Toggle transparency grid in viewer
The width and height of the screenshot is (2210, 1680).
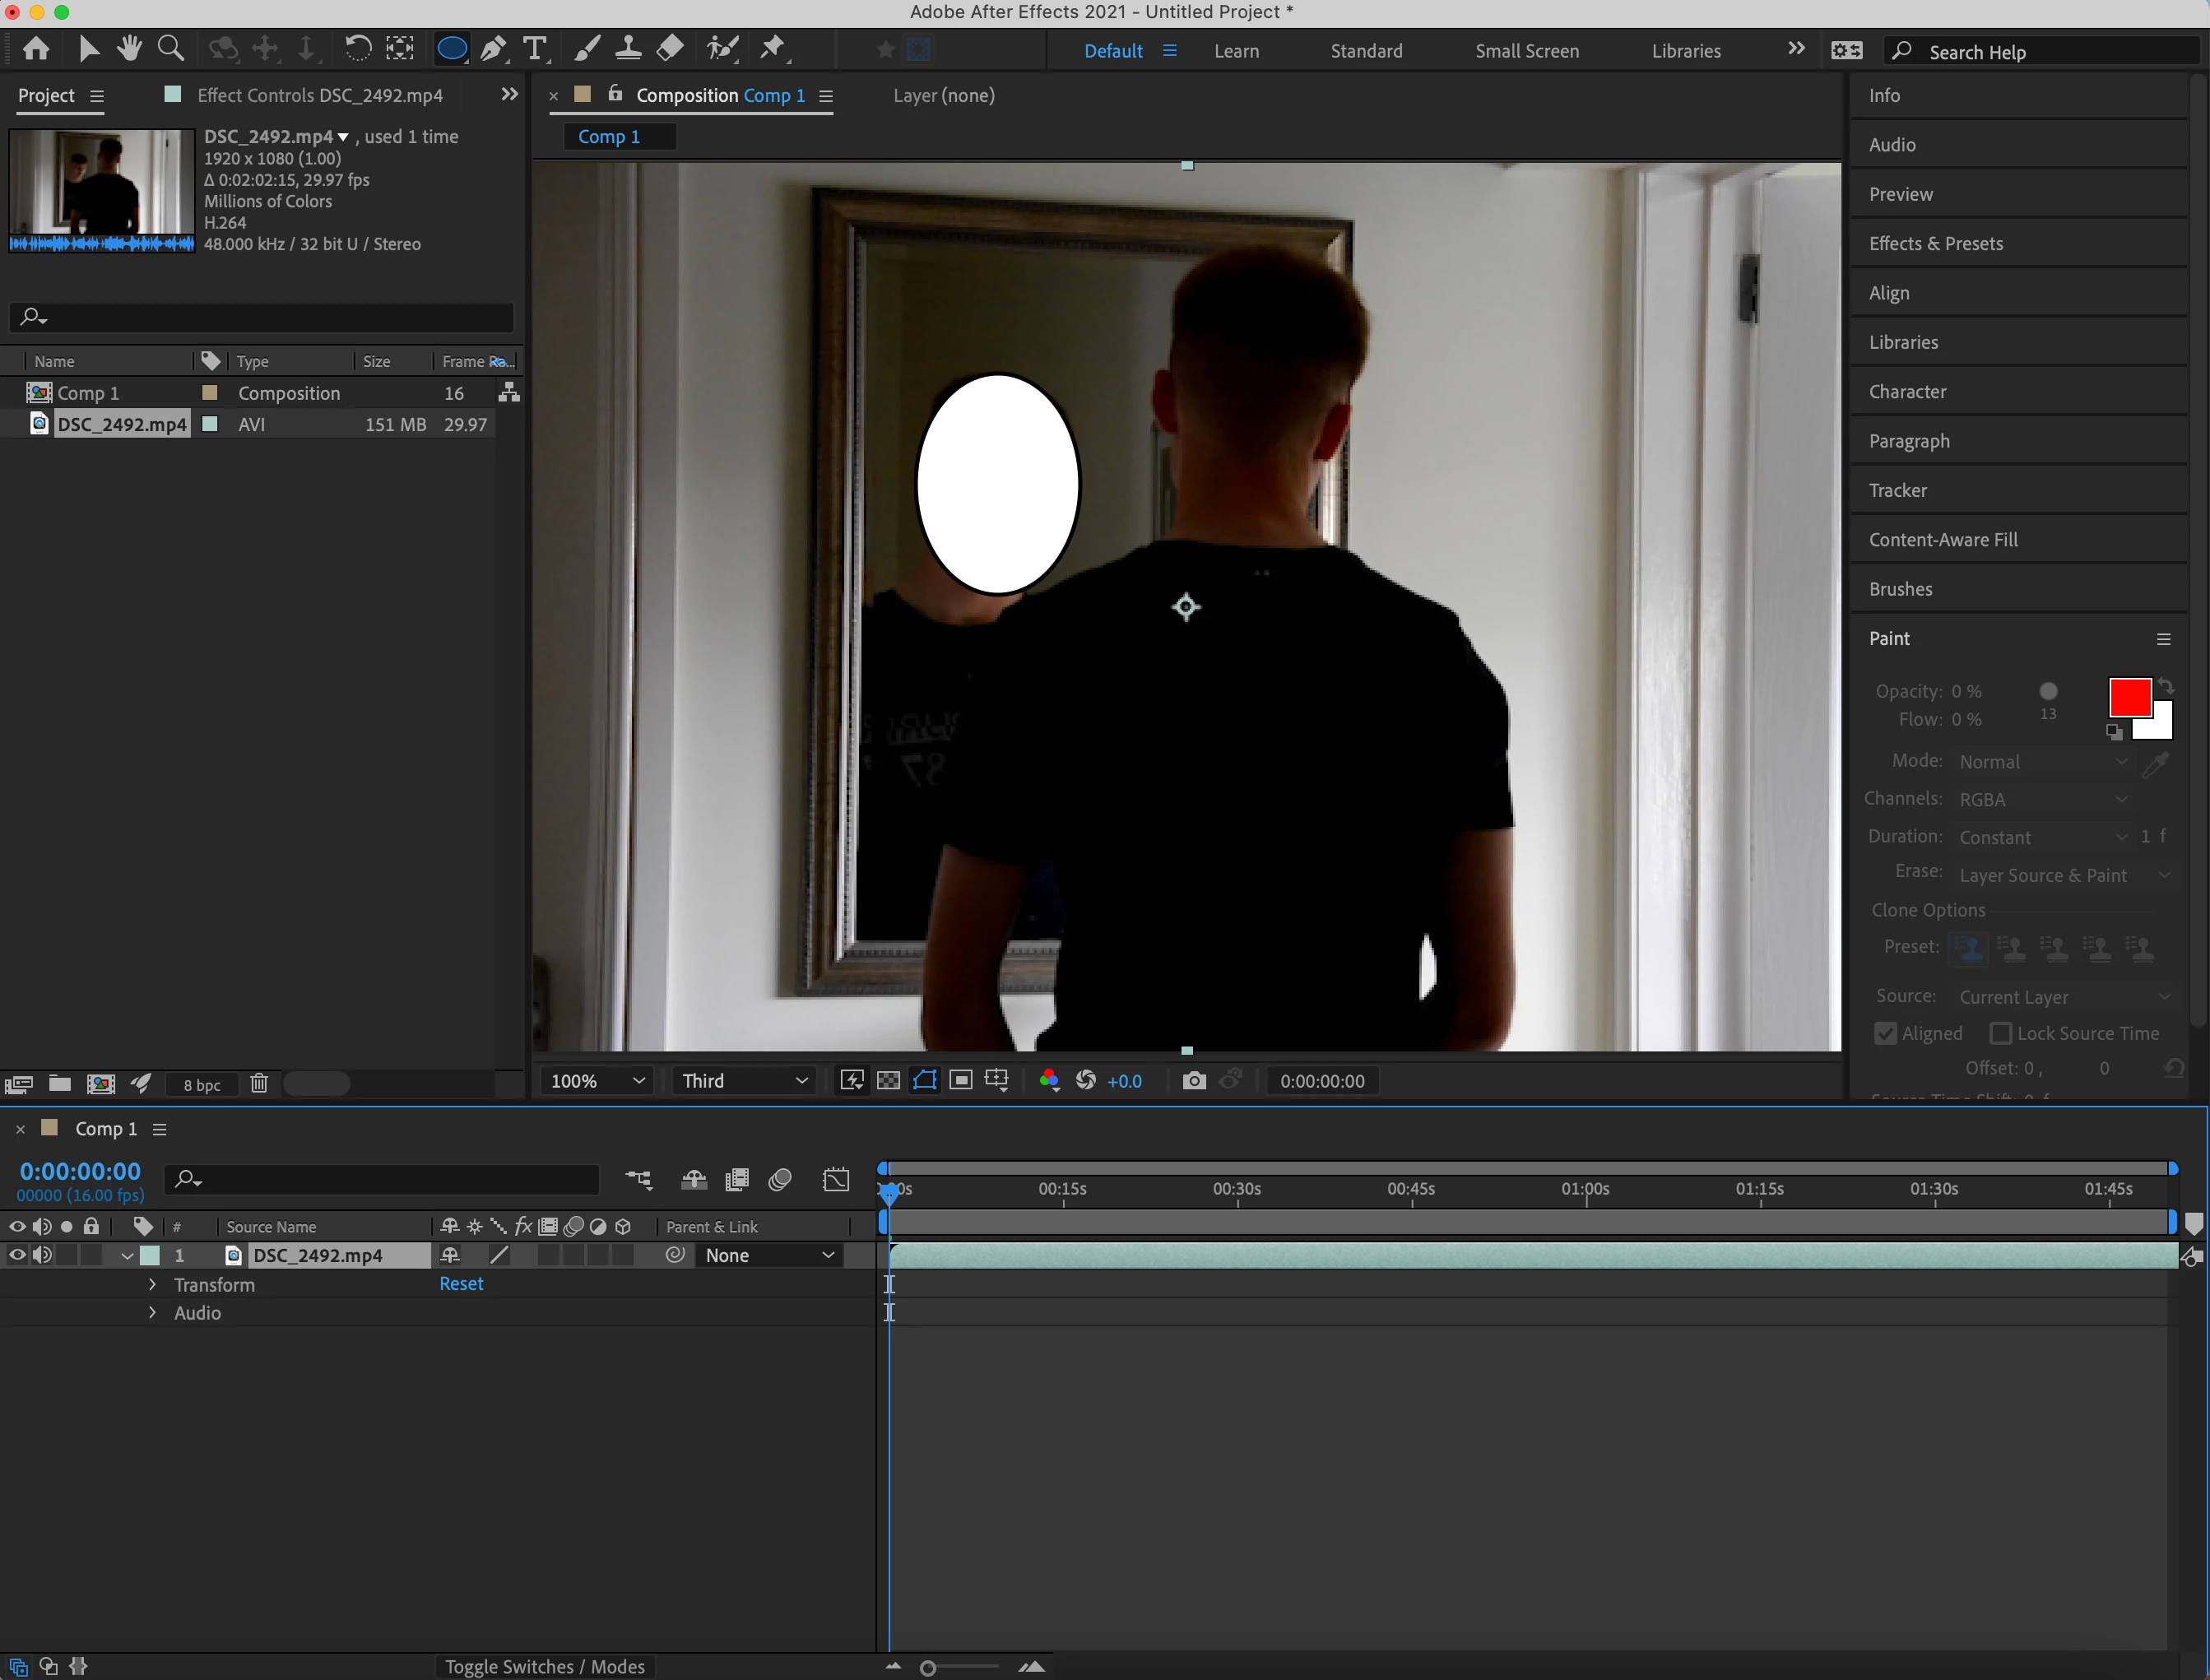click(x=888, y=1081)
